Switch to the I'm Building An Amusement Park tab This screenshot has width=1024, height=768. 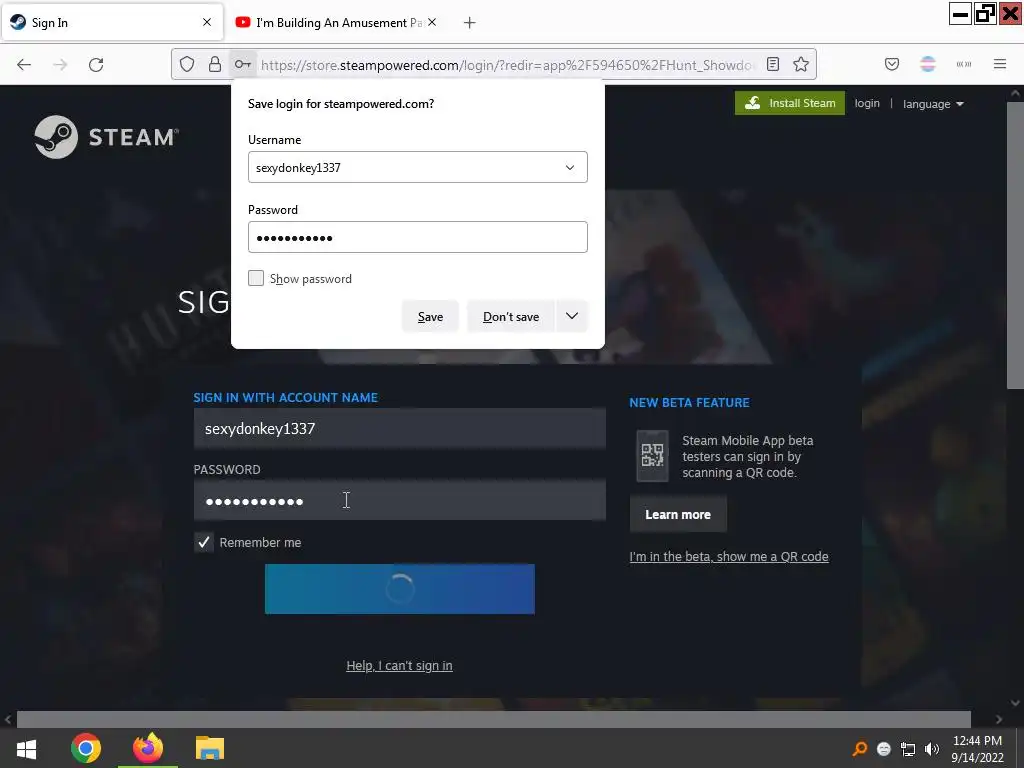click(338, 22)
